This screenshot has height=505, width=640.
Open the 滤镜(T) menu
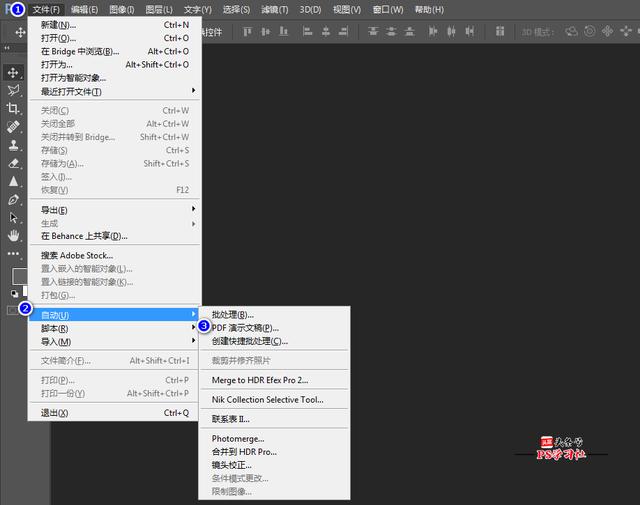[x=274, y=9]
